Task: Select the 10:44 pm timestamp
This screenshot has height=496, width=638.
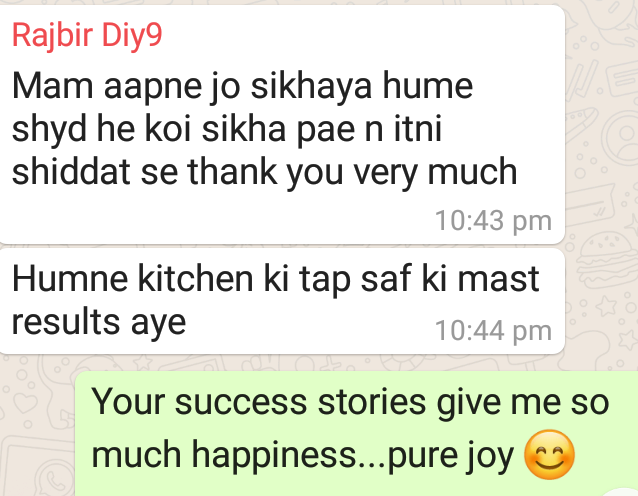Action: coord(493,330)
